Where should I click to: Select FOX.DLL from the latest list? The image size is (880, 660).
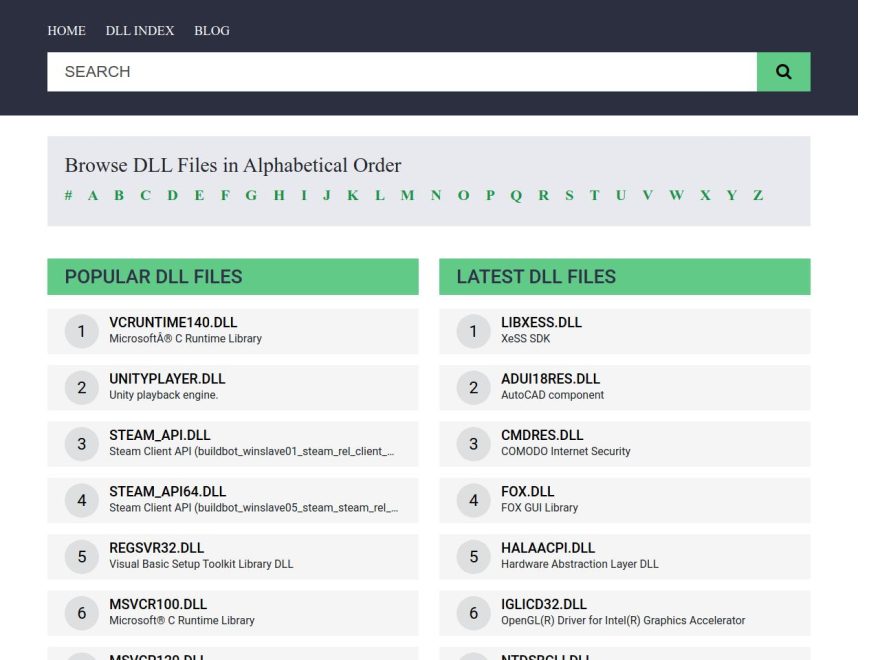tap(527, 492)
